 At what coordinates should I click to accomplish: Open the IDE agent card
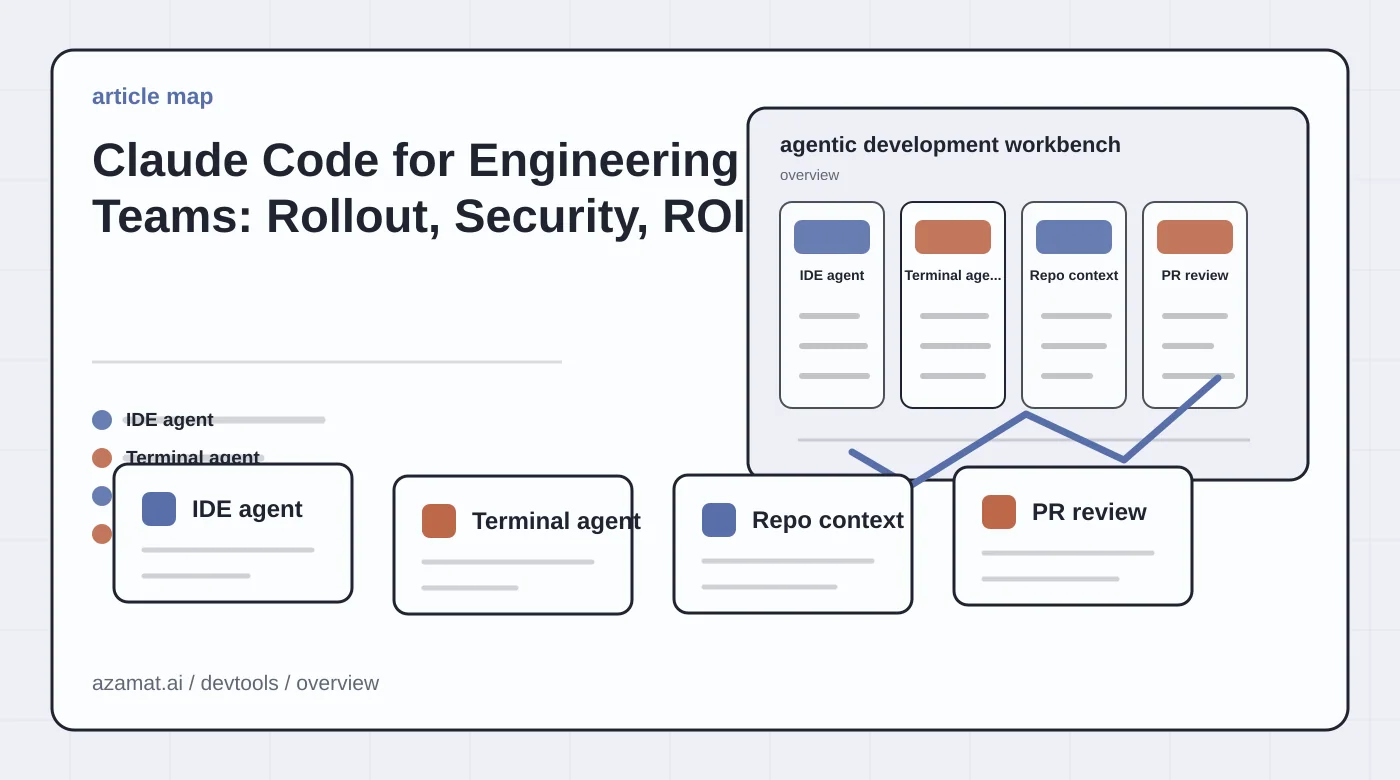pyautogui.click(x=233, y=533)
